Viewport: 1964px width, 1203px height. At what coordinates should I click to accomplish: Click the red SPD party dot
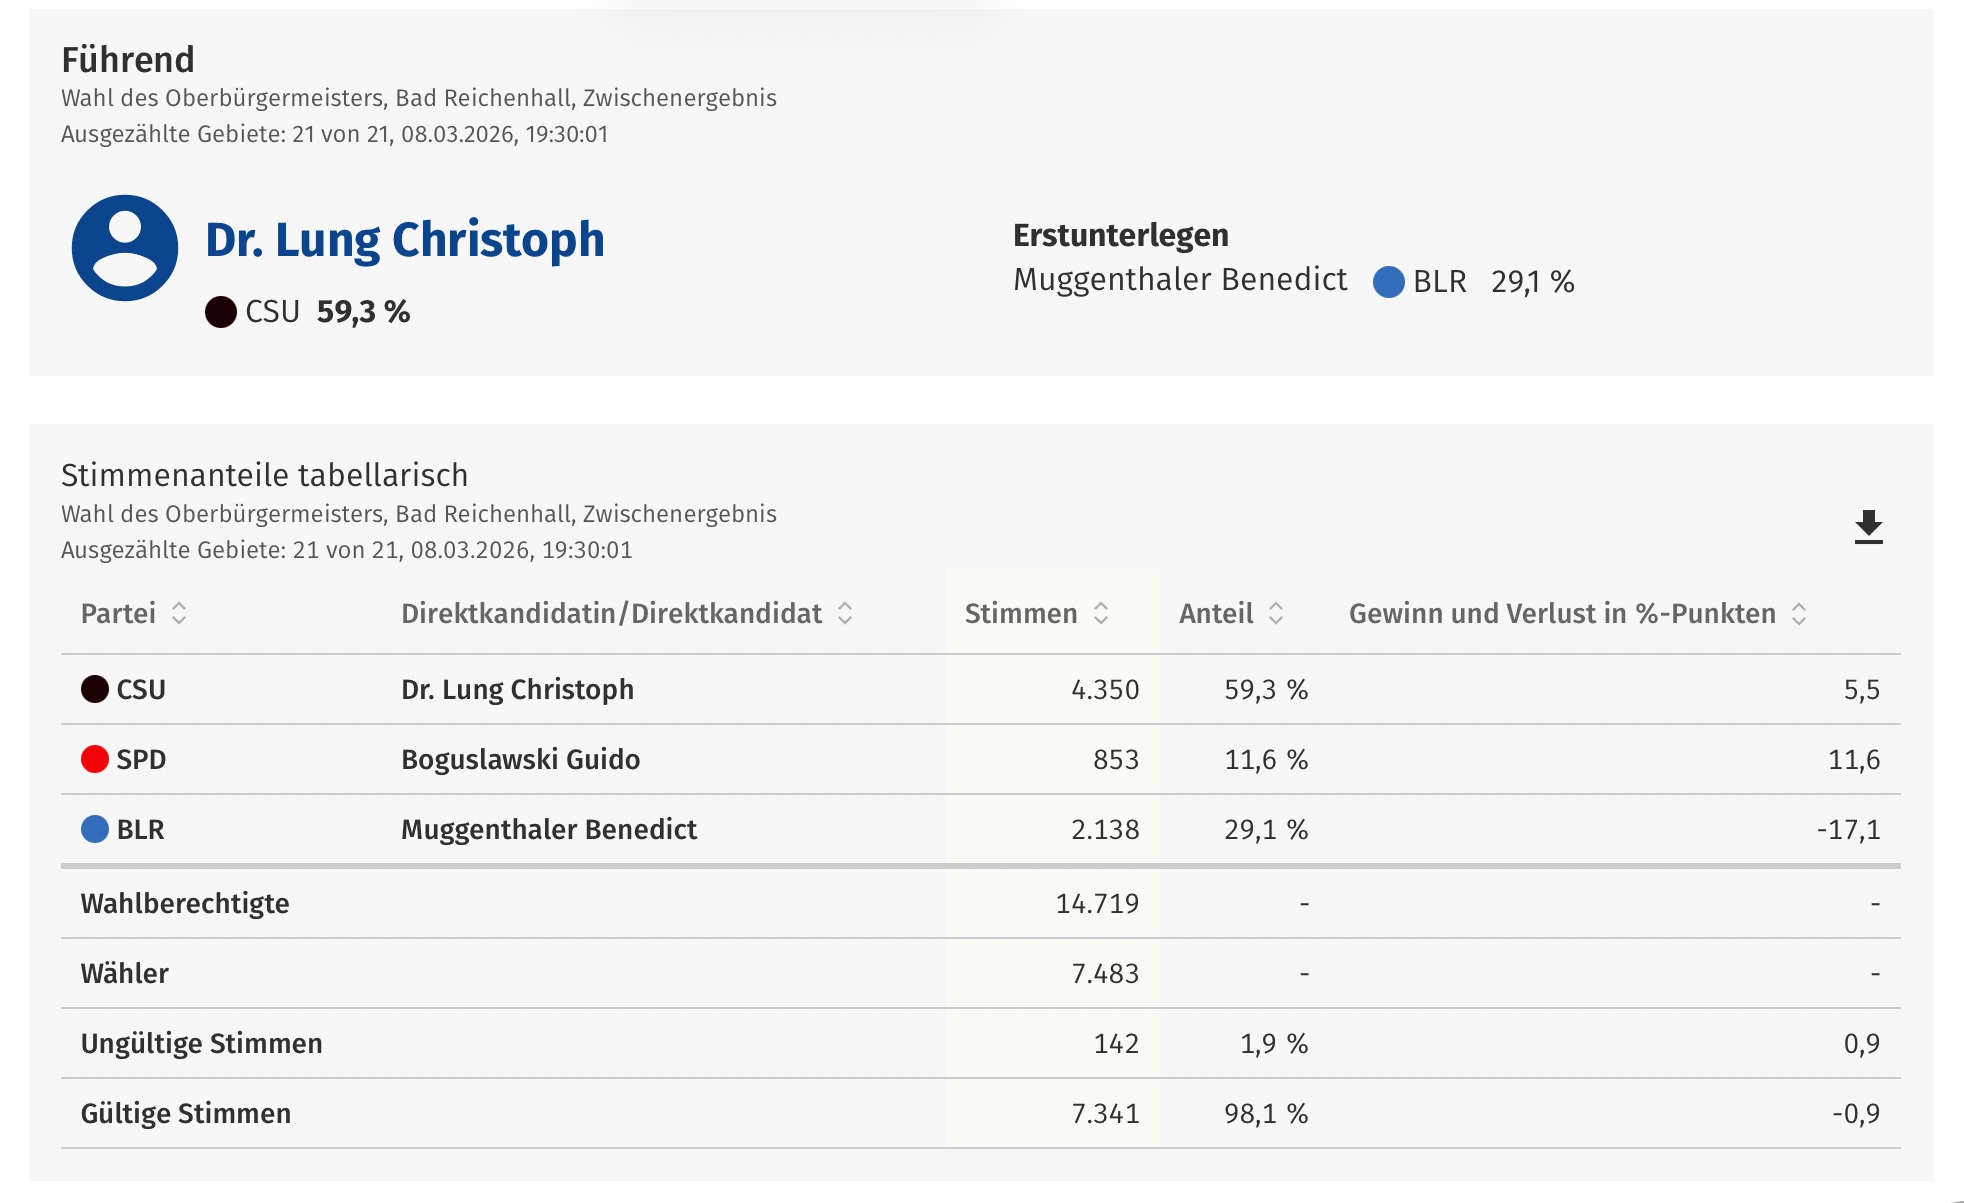coord(95,759)
